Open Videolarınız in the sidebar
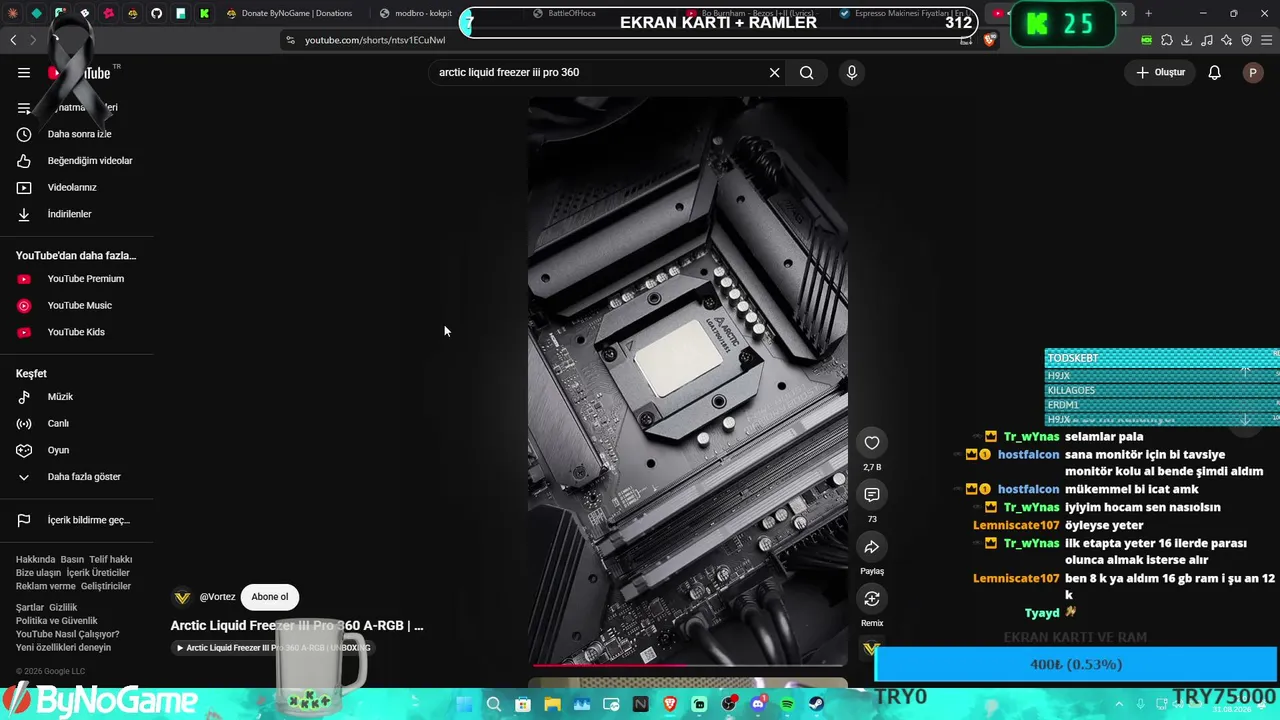 (x=79, y=187)
